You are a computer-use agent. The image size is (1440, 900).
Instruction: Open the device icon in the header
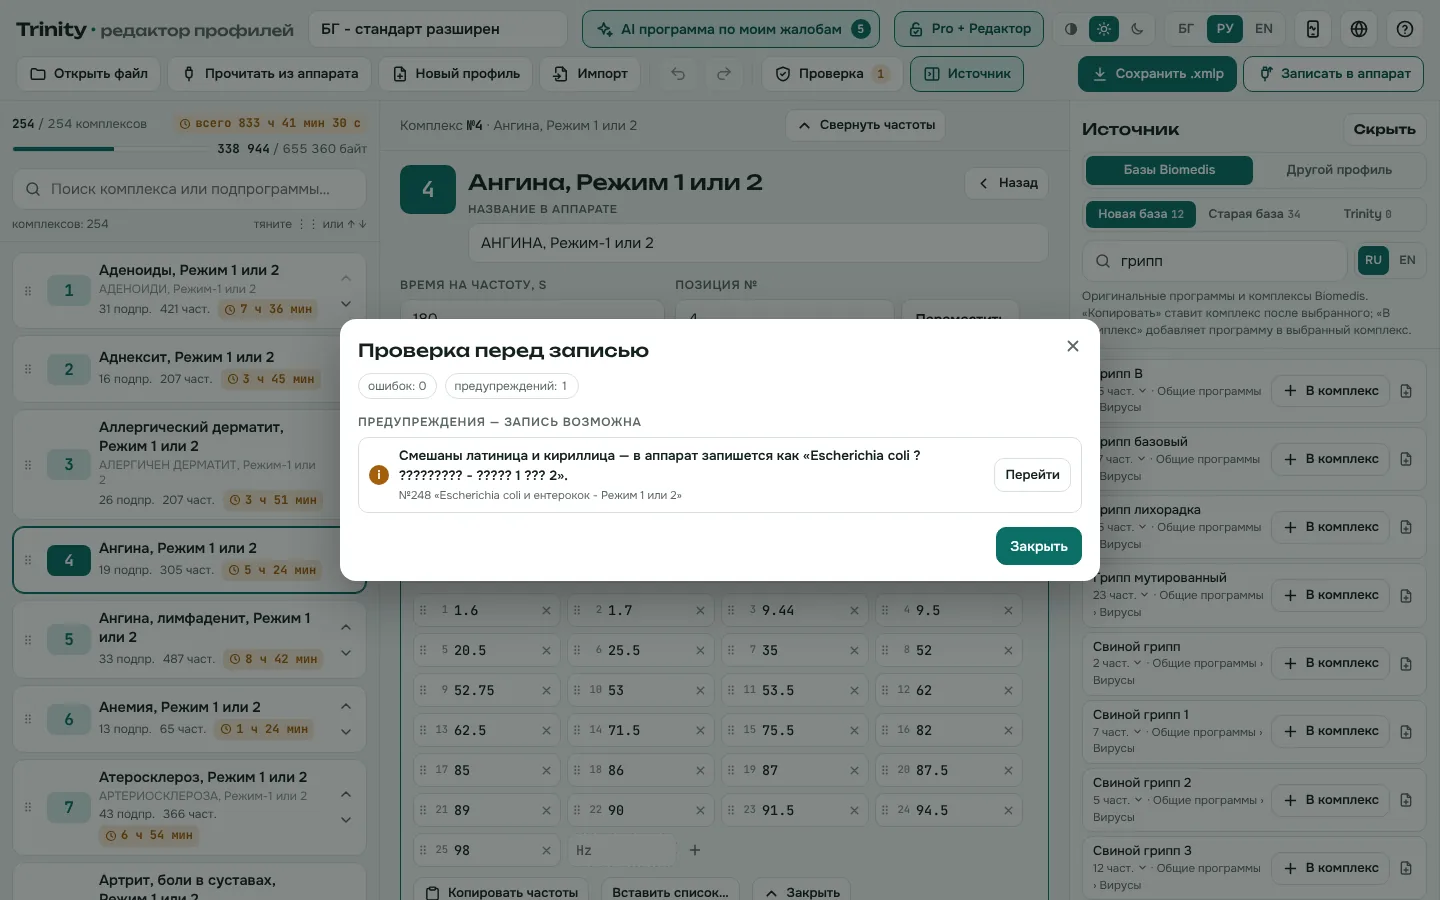click(x=1312, y=29)
